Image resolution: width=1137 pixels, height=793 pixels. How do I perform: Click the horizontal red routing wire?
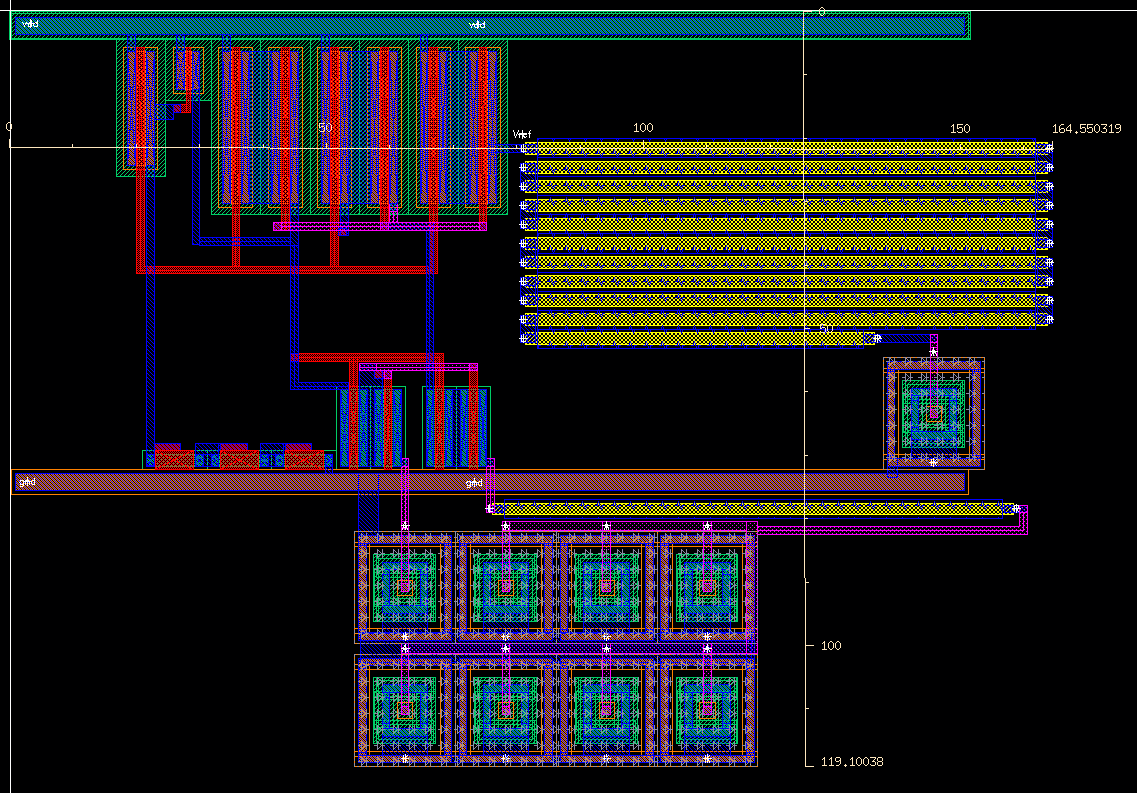pyautogui.click(x=285, y=269)
